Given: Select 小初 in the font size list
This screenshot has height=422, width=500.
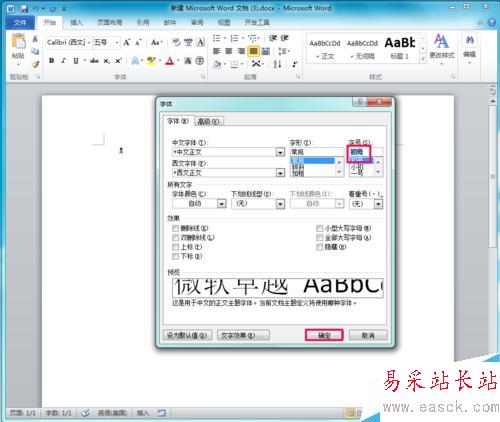Looking at the screenshot, I should tap(357, 167).
